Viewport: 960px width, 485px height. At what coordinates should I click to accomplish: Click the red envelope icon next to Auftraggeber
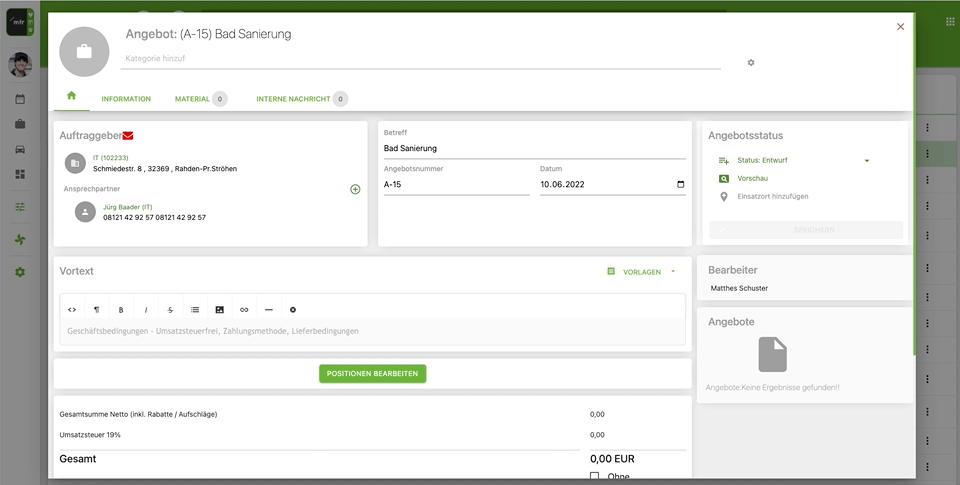(128, 135)
